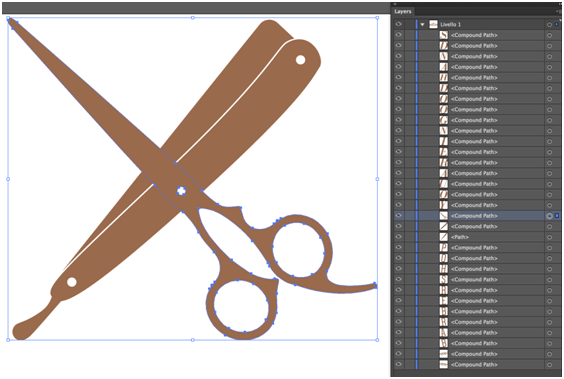Click the bottom-center bounding box handle

(x=192, y=340)
